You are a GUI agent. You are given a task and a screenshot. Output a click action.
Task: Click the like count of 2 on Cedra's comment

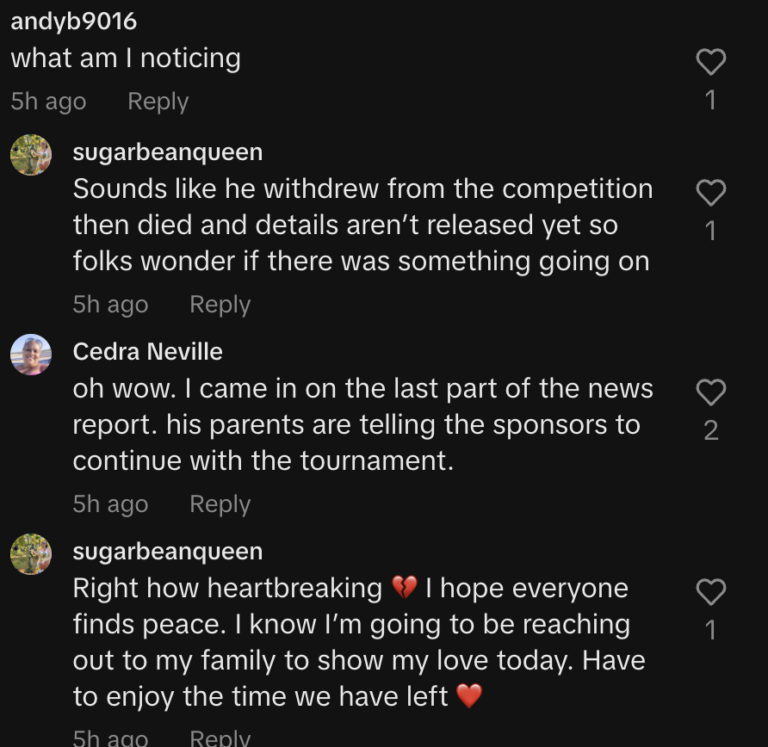710,431
